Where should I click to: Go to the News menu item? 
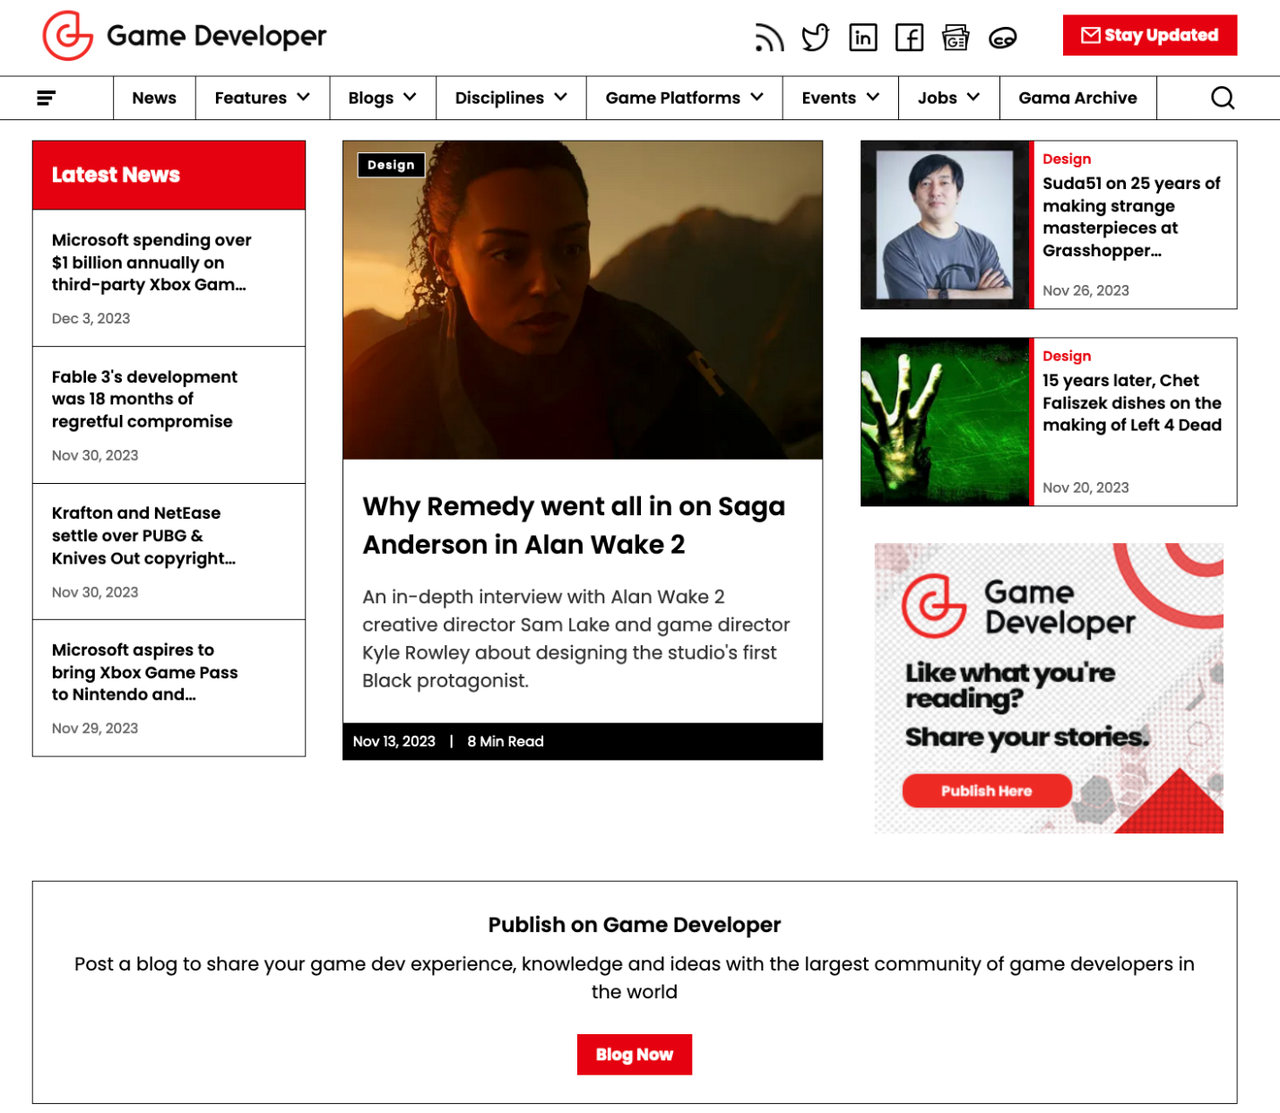click(154, 98)
